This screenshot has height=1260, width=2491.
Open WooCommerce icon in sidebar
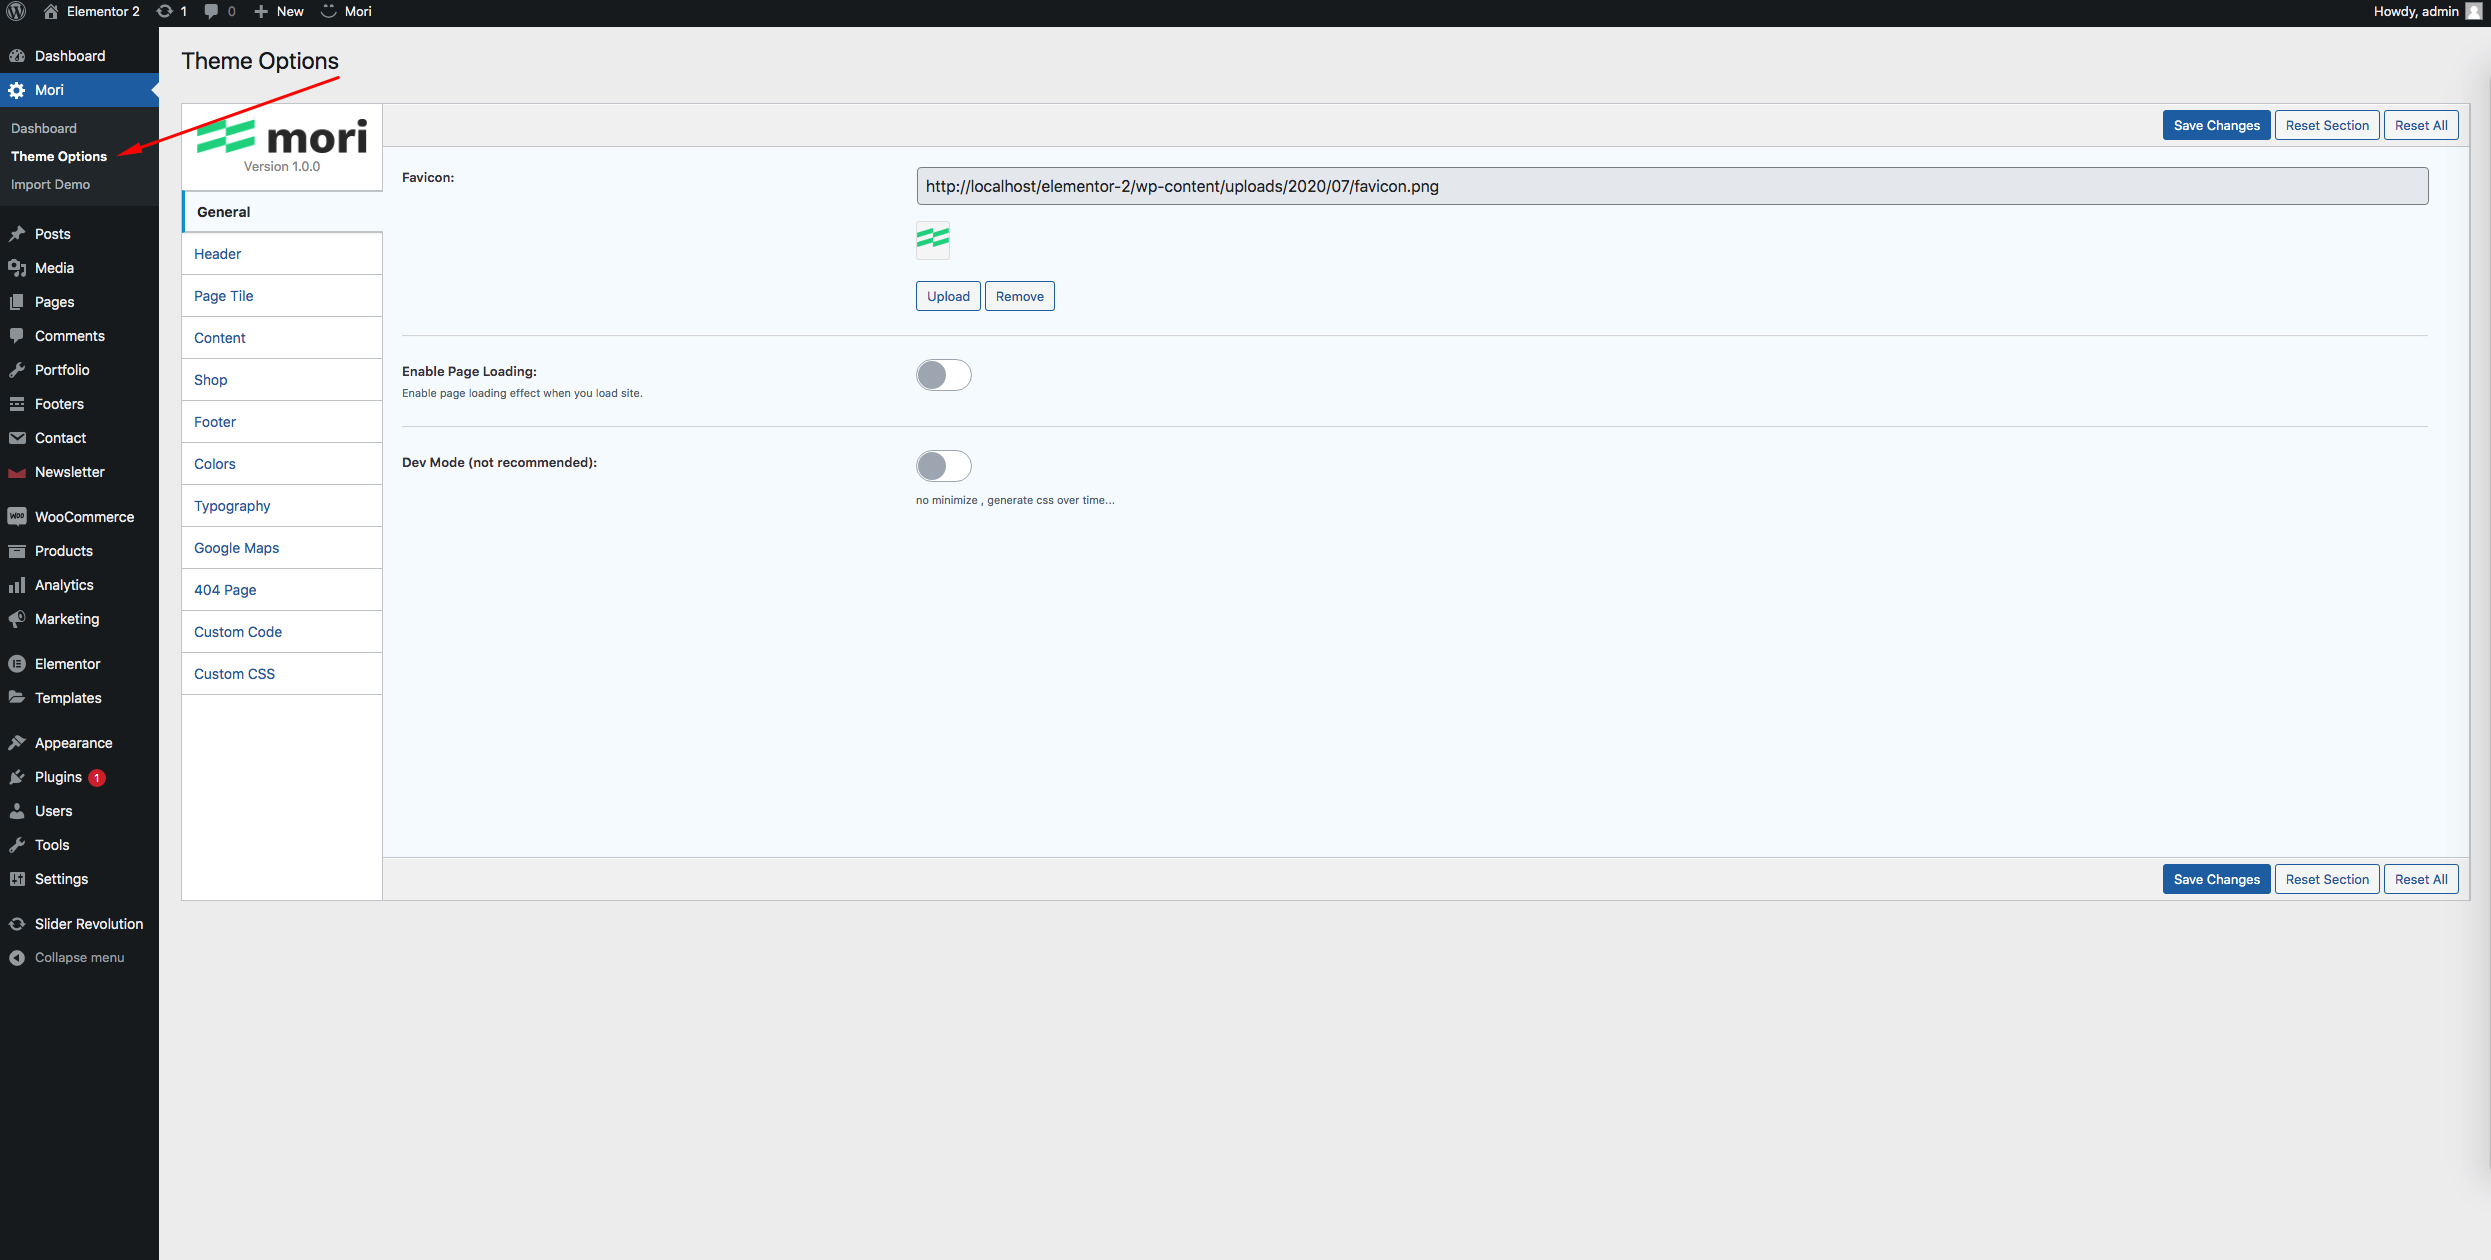pyautogui.click(x=17, y=517)
